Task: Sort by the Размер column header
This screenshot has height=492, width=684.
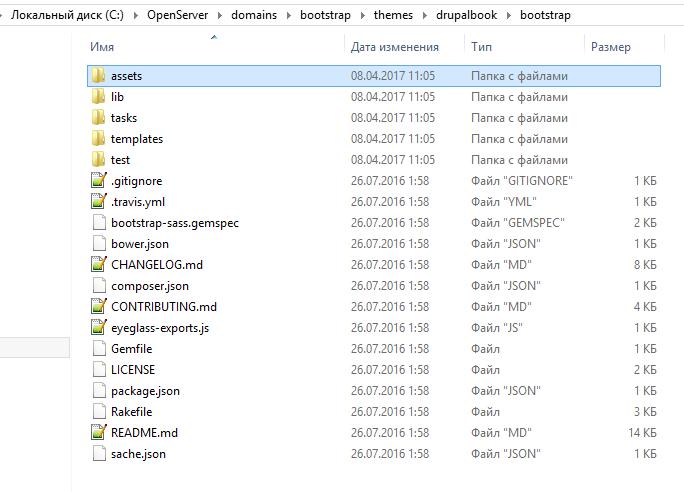Action: point(611,47)
